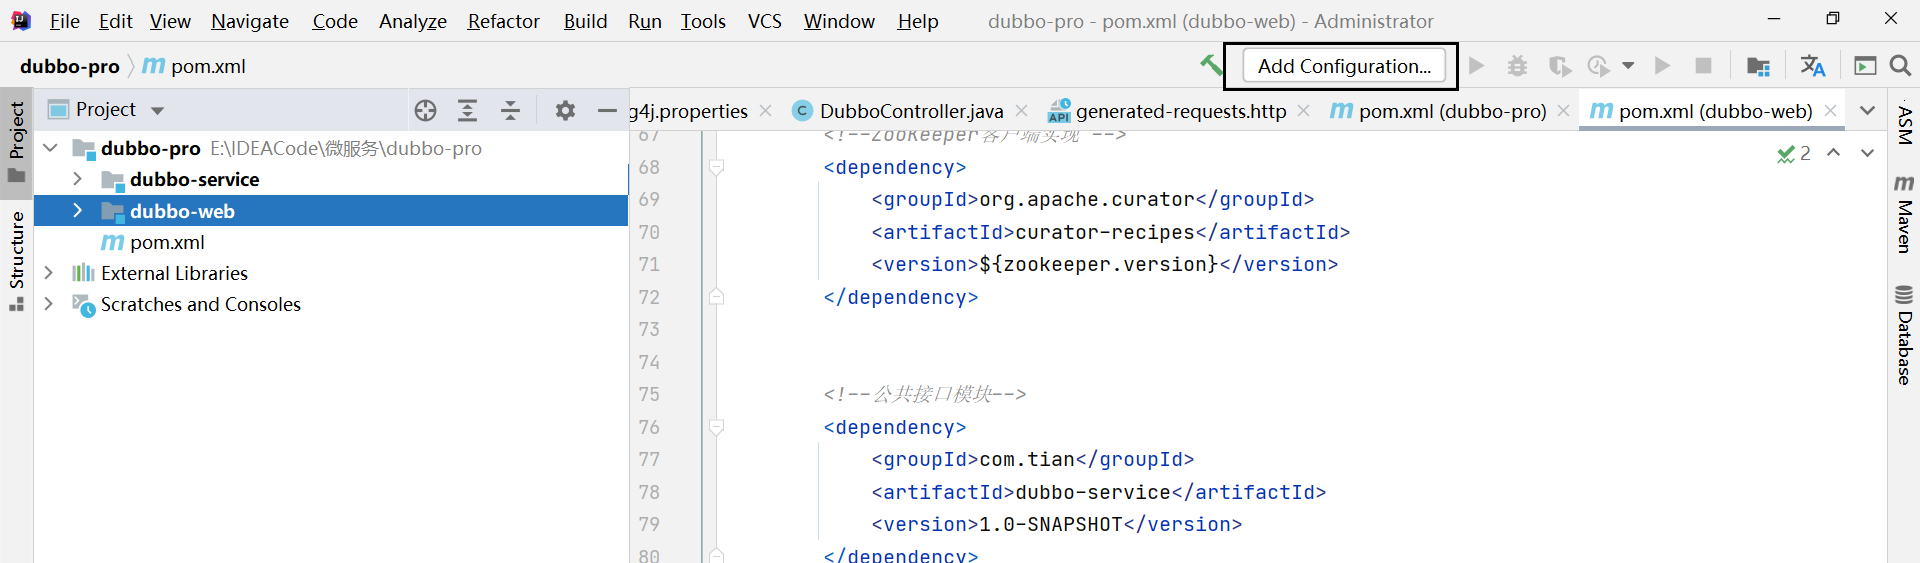Open the Analyze menu
Screen dimensions: 1920x563
(x=413, y=21)
